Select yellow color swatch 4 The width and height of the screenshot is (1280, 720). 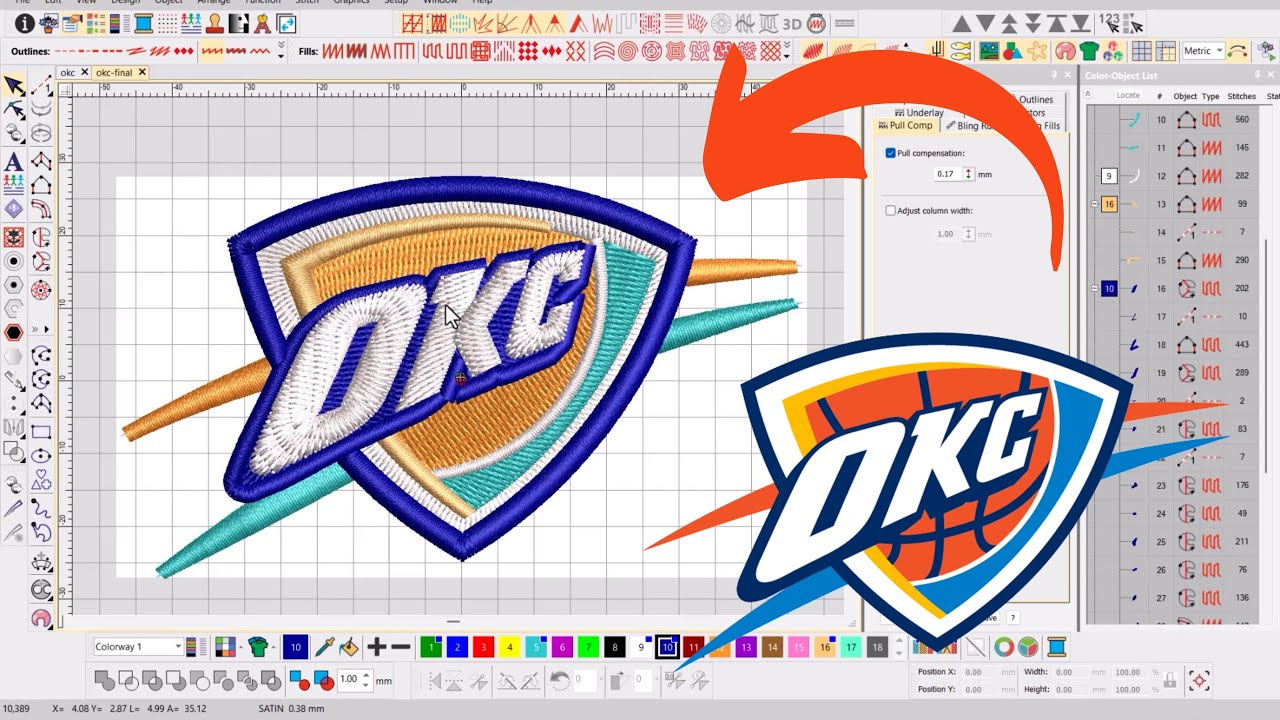coord(509,647)
